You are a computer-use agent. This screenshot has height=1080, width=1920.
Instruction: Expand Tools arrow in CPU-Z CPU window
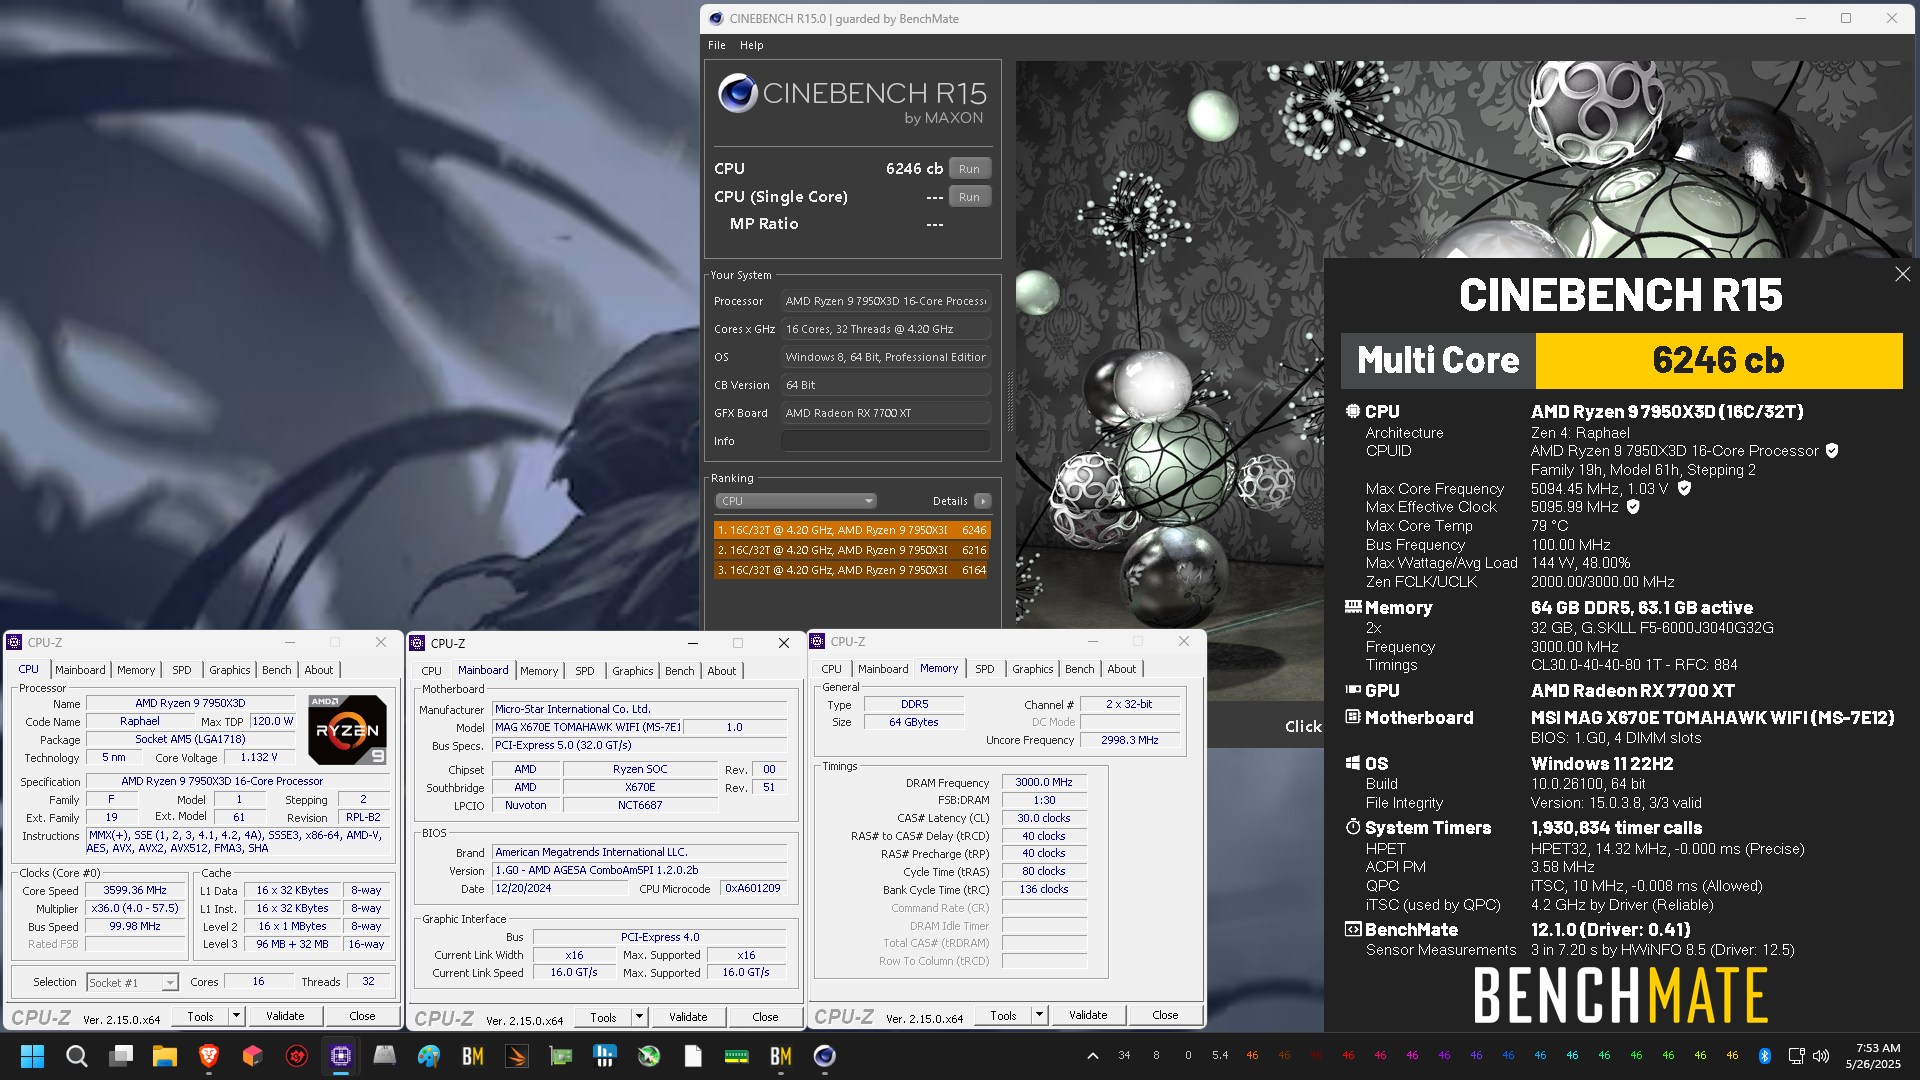tap(237, 1016)
